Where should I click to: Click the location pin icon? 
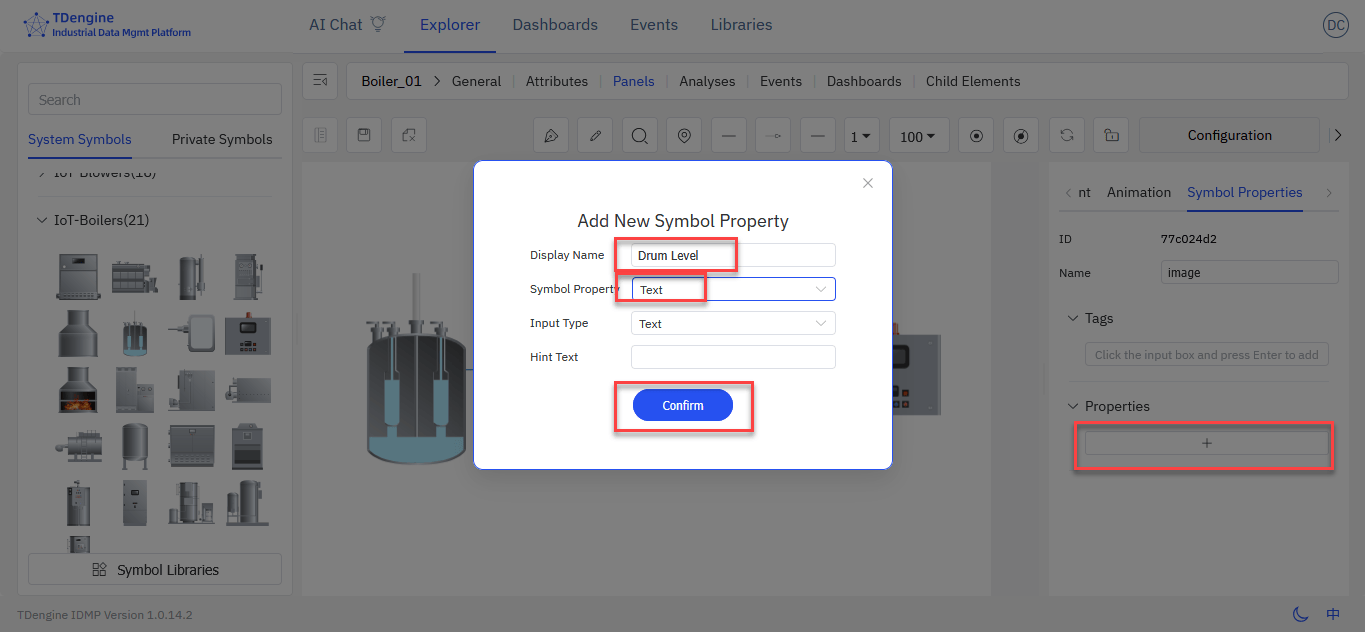pos(684,136)
